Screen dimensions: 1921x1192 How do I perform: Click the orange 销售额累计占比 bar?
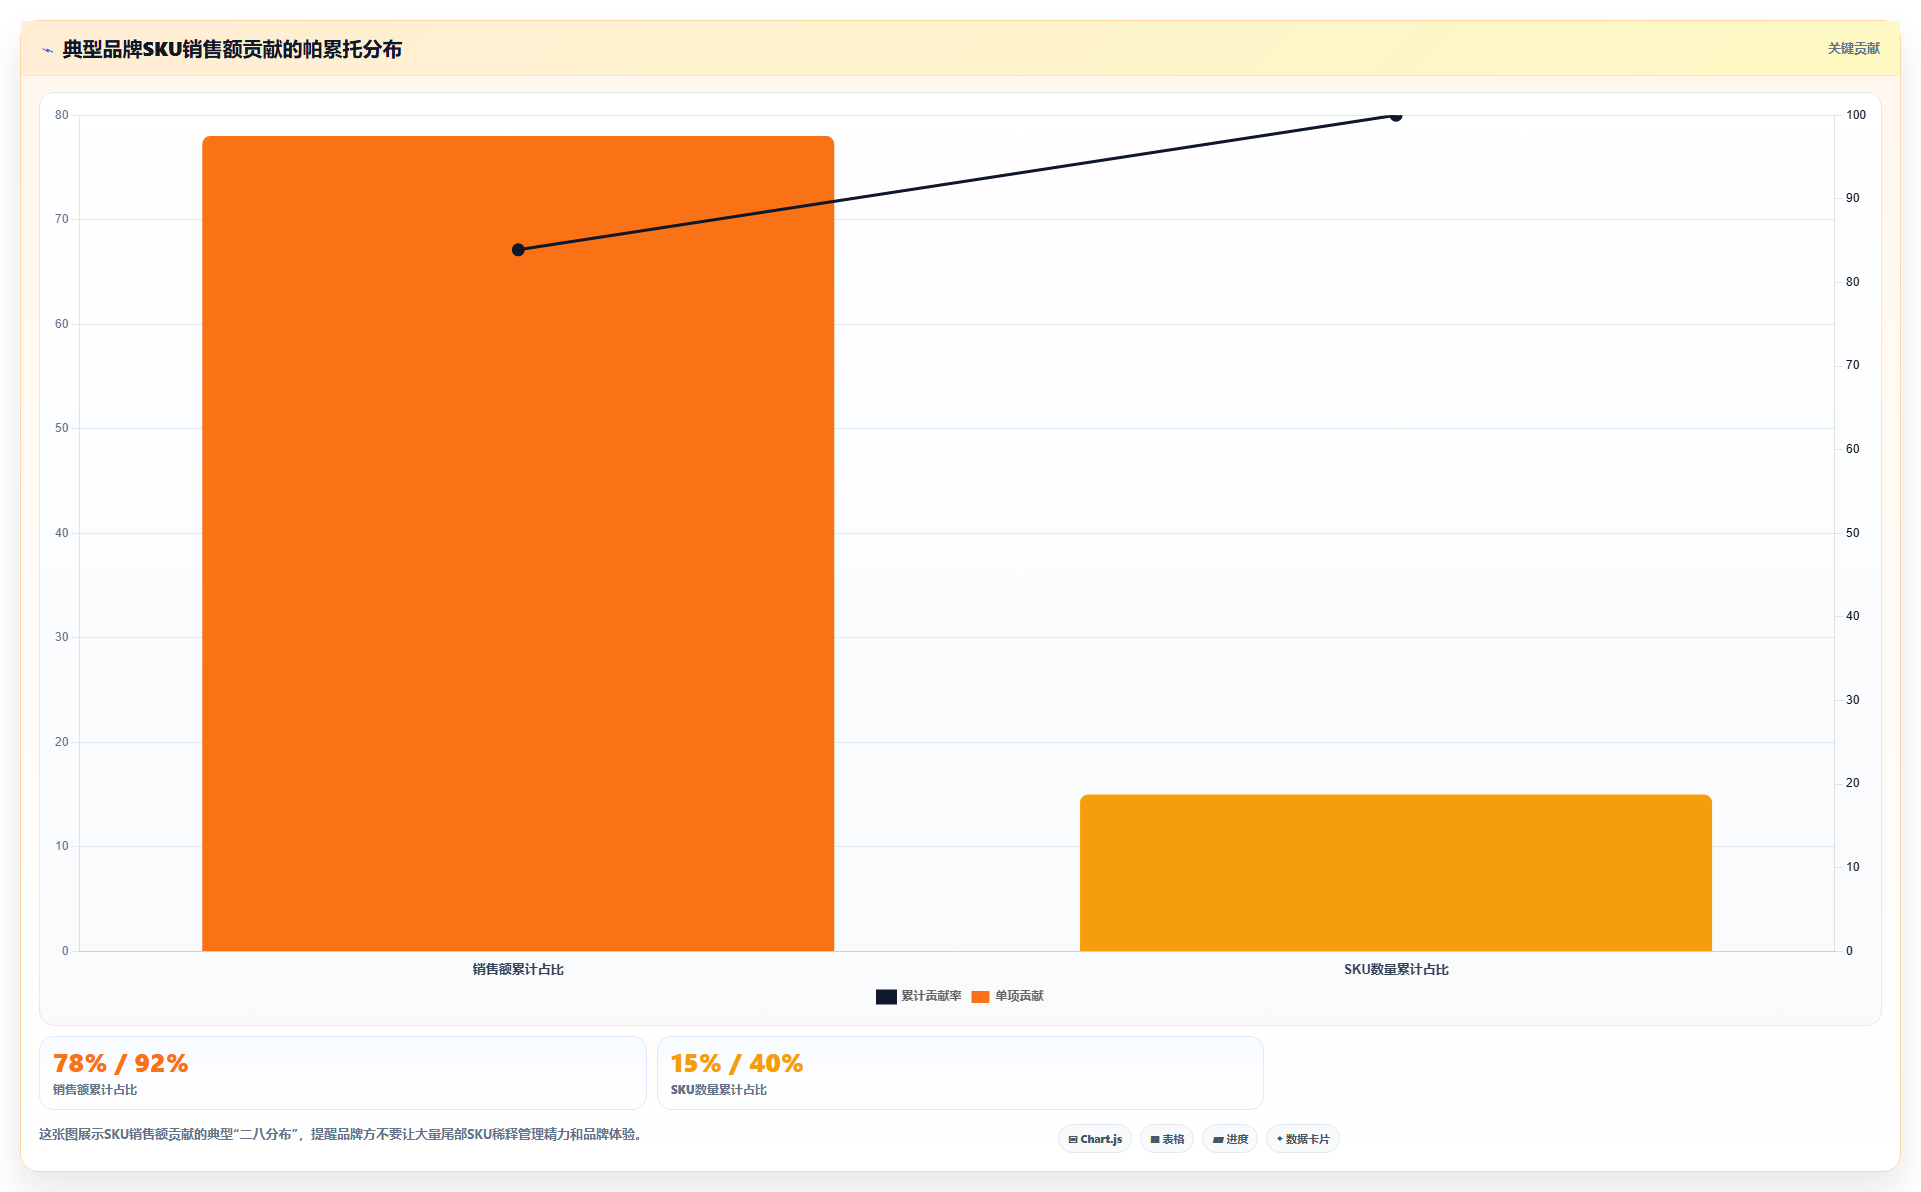(518, 543)
